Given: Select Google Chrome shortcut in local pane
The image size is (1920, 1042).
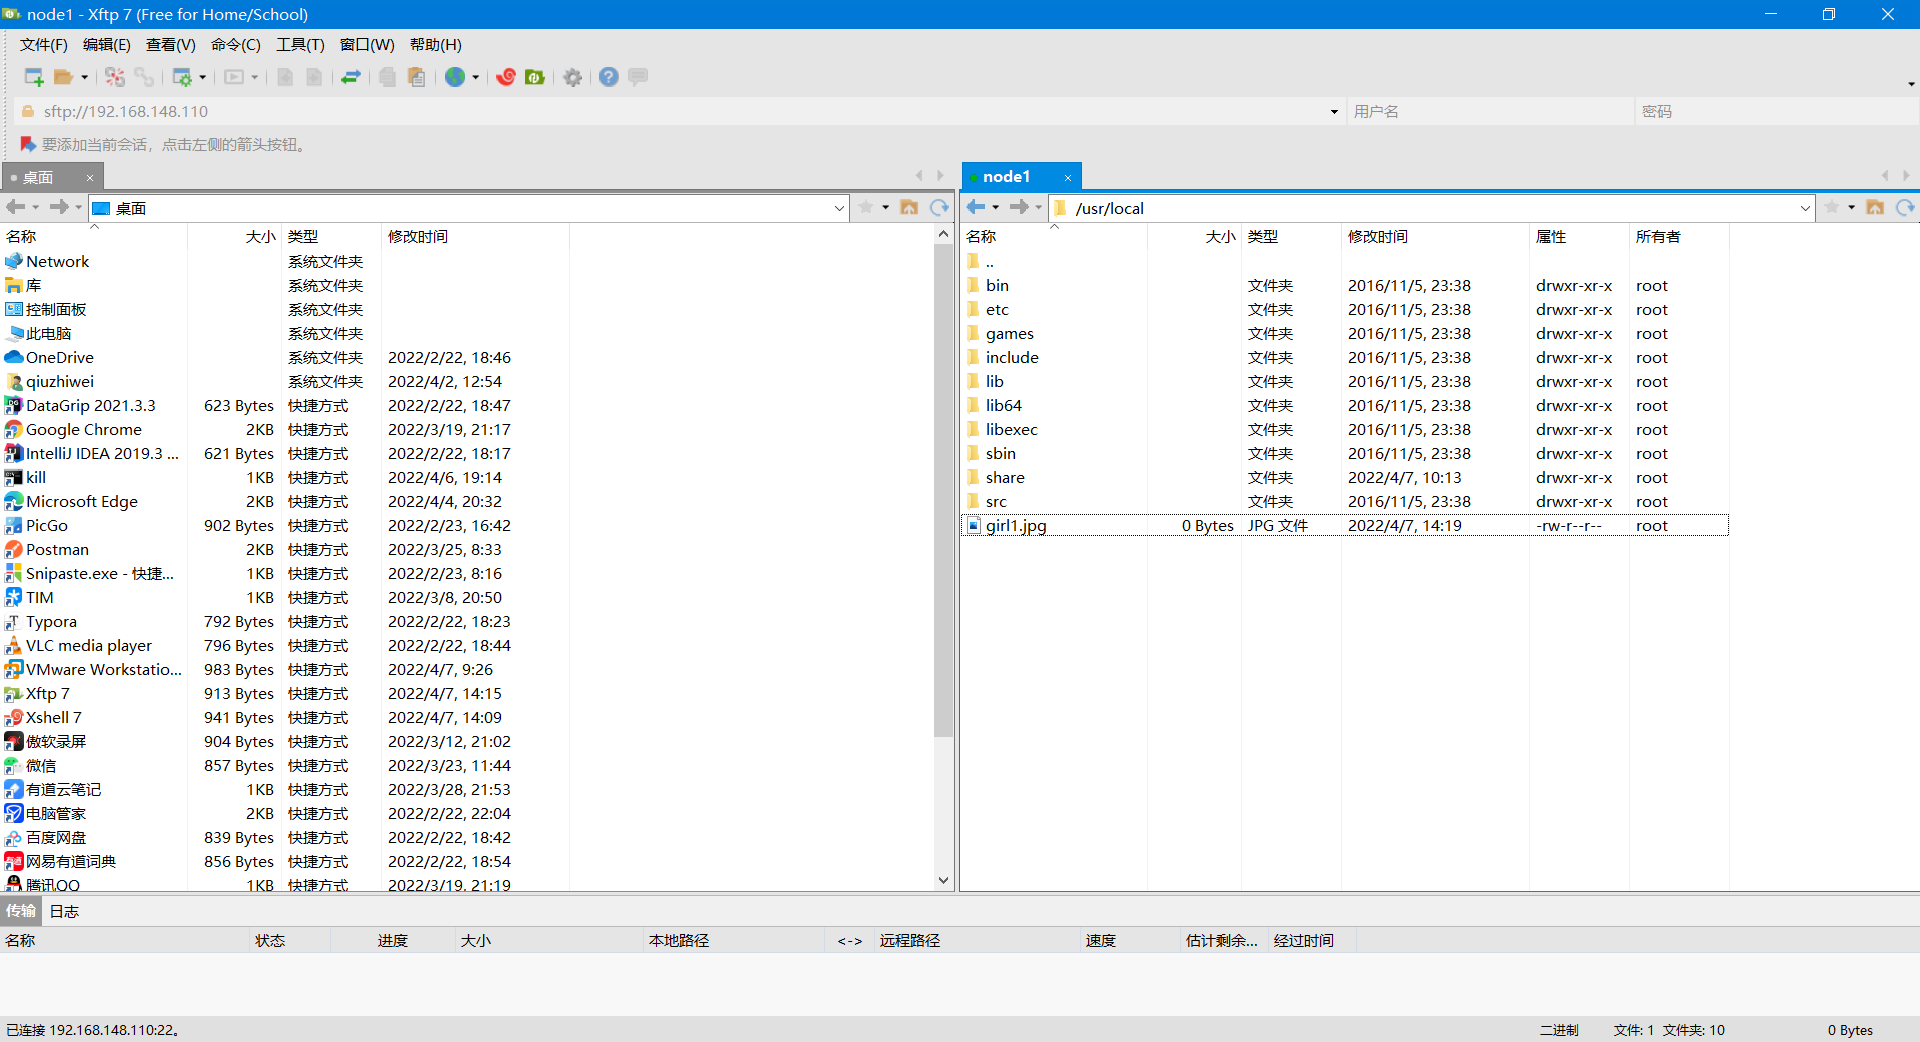Looking at the screenshot, I should point(285,430).
